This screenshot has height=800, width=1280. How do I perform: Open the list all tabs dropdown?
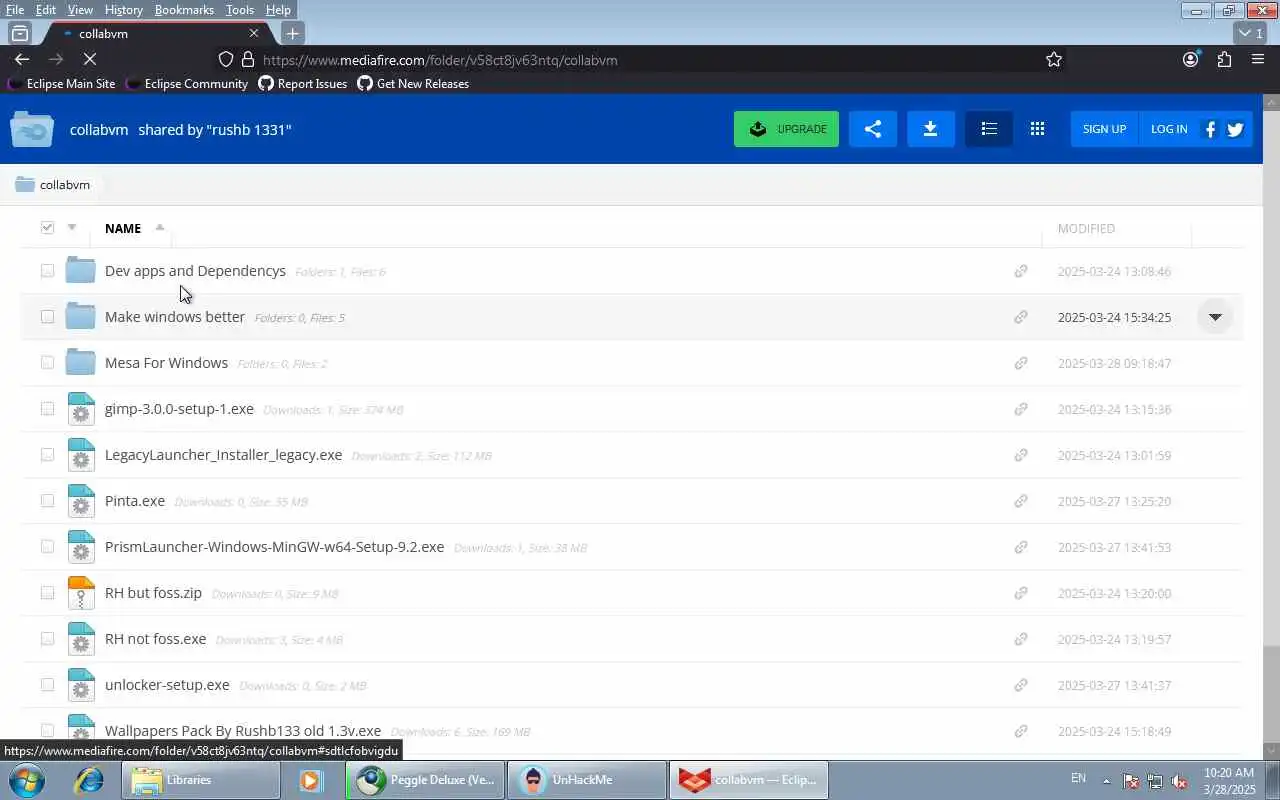(x=1251, y=33)
